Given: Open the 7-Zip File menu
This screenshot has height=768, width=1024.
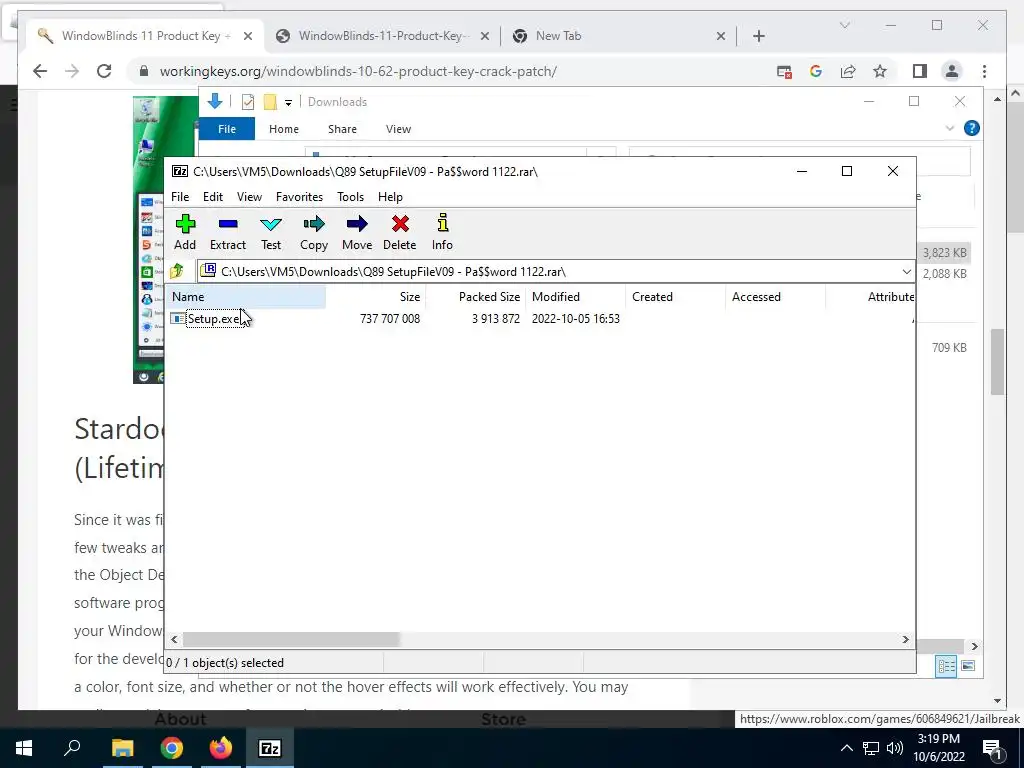Looking at the screenshot, I should point(180,197).
